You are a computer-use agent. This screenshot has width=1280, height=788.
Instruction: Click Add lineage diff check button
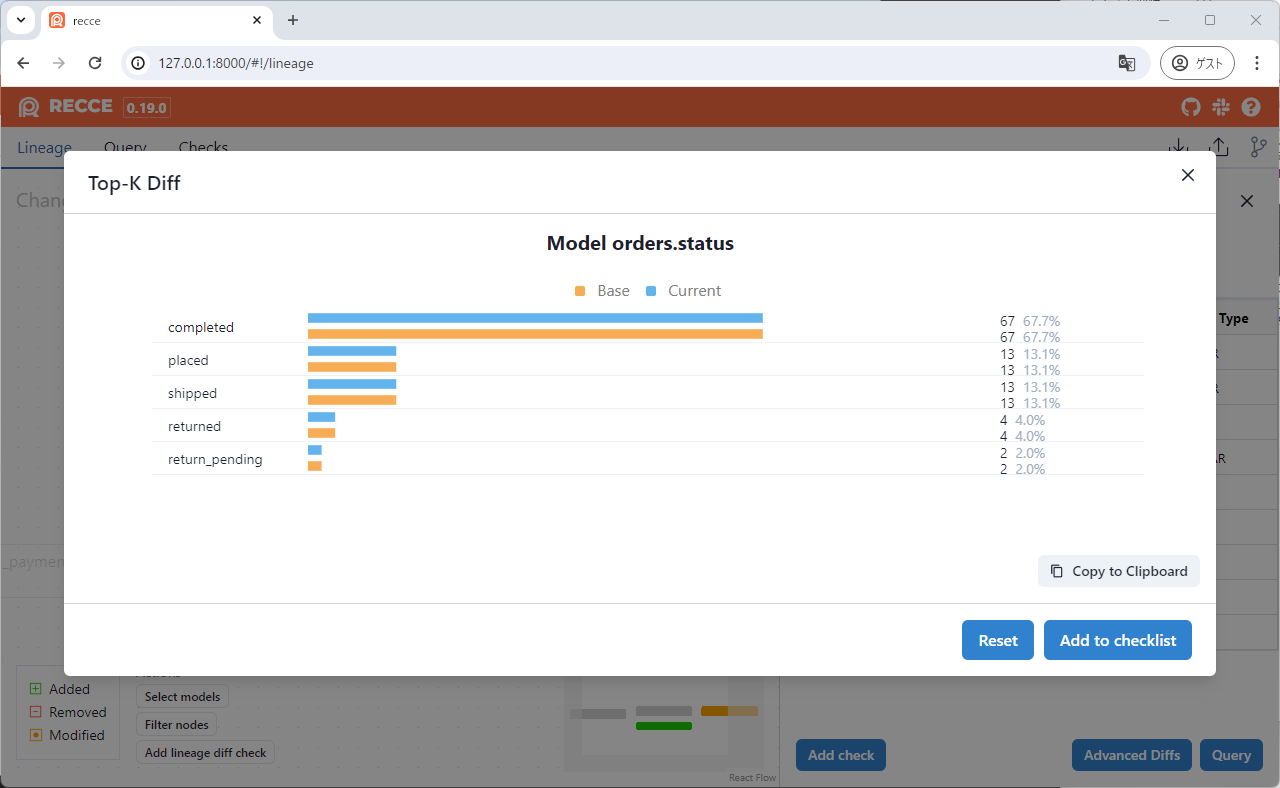[205, 753]
